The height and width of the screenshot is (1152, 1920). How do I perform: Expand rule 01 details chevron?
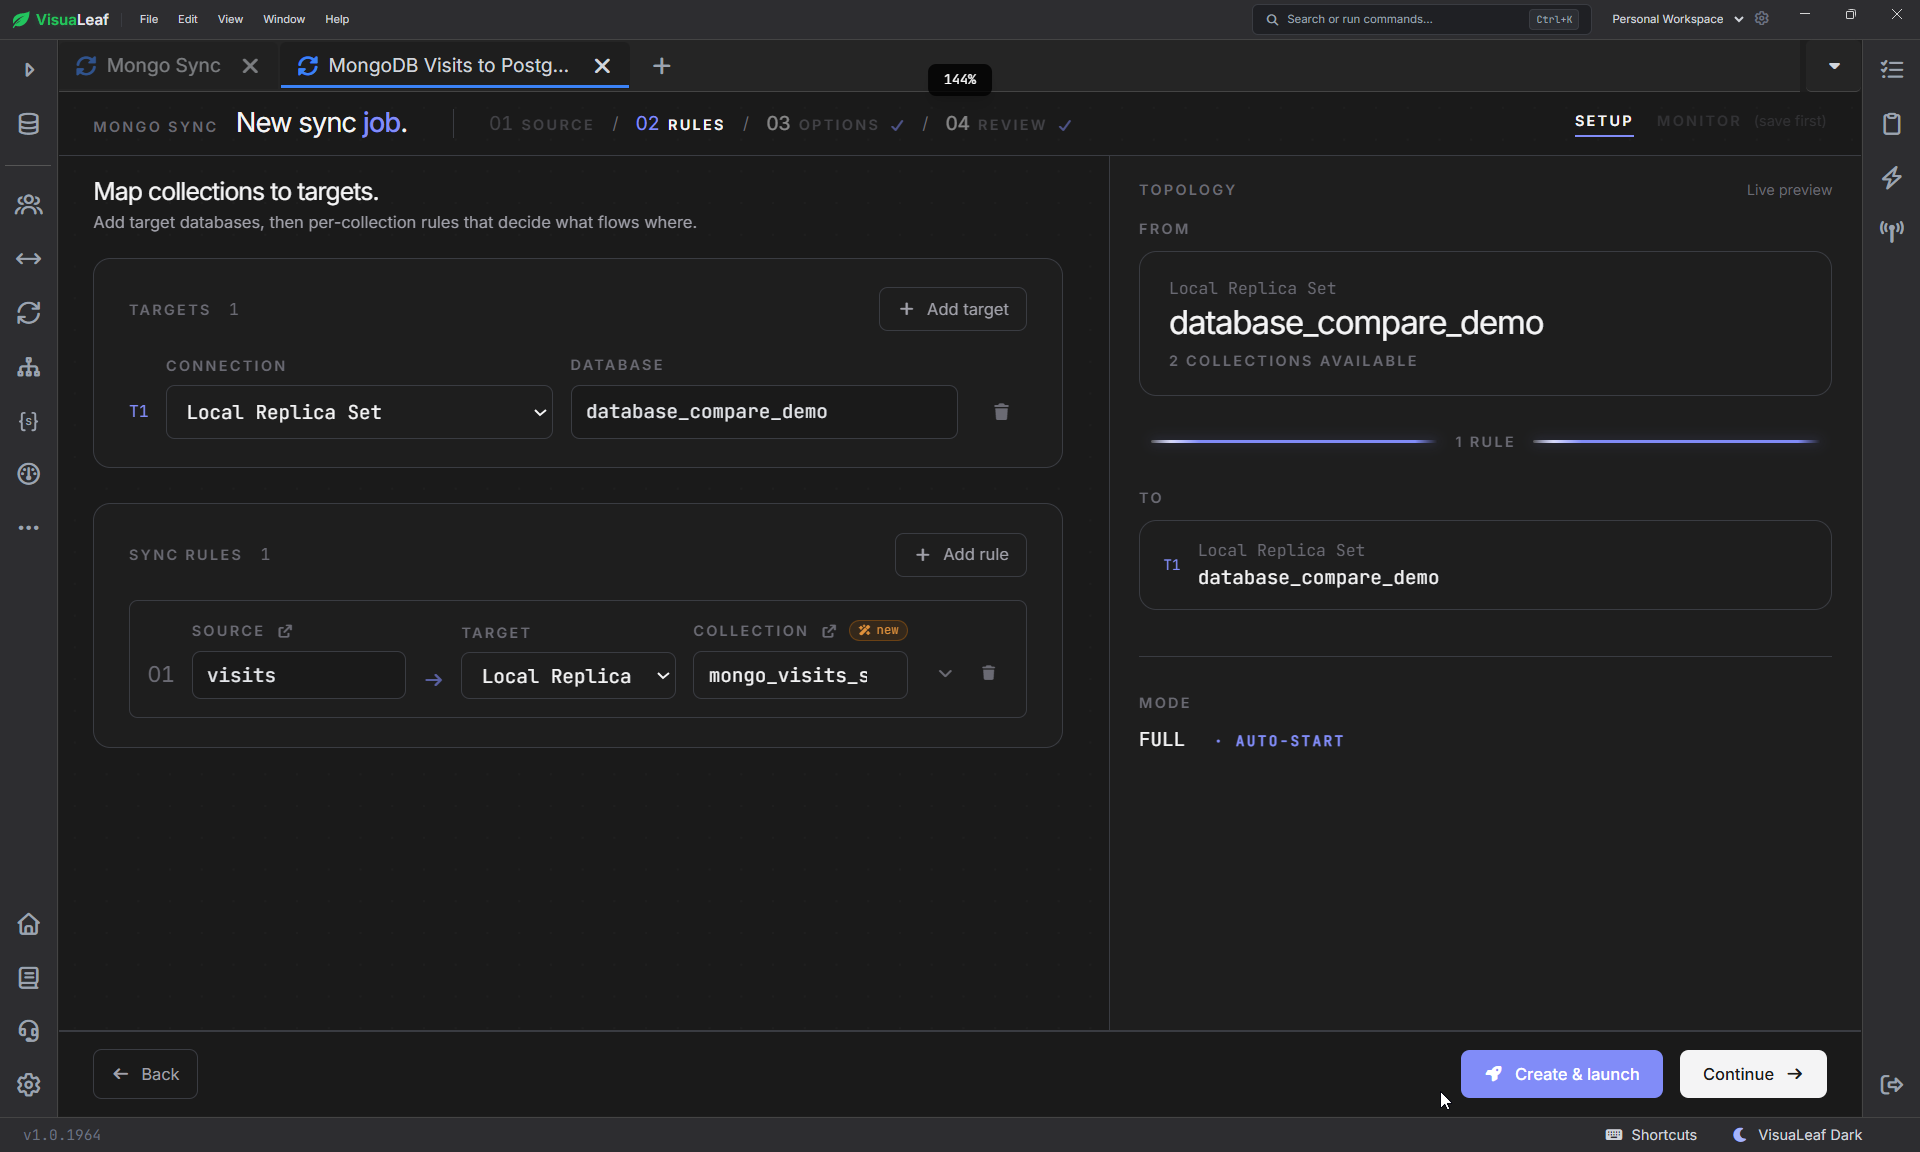(x=945, y=674)
